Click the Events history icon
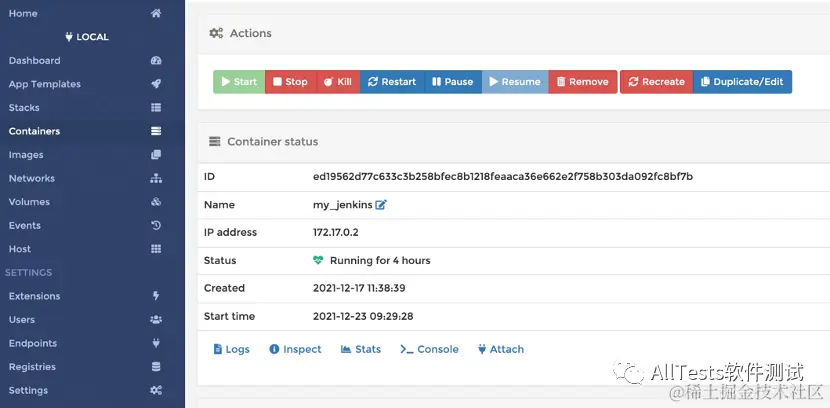This screenshot has height=408, width=830. (x=156, y=225)
